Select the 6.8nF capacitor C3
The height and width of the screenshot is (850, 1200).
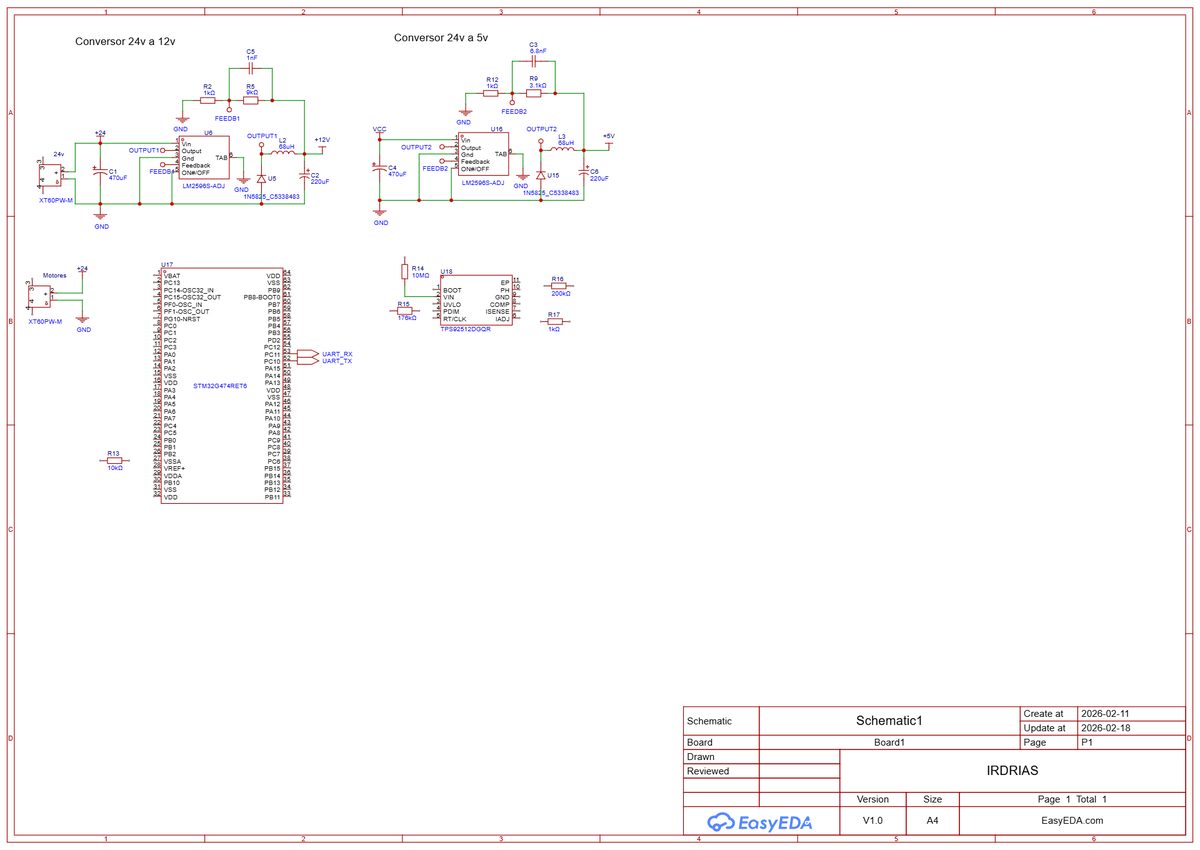click(x=534, y=61)
